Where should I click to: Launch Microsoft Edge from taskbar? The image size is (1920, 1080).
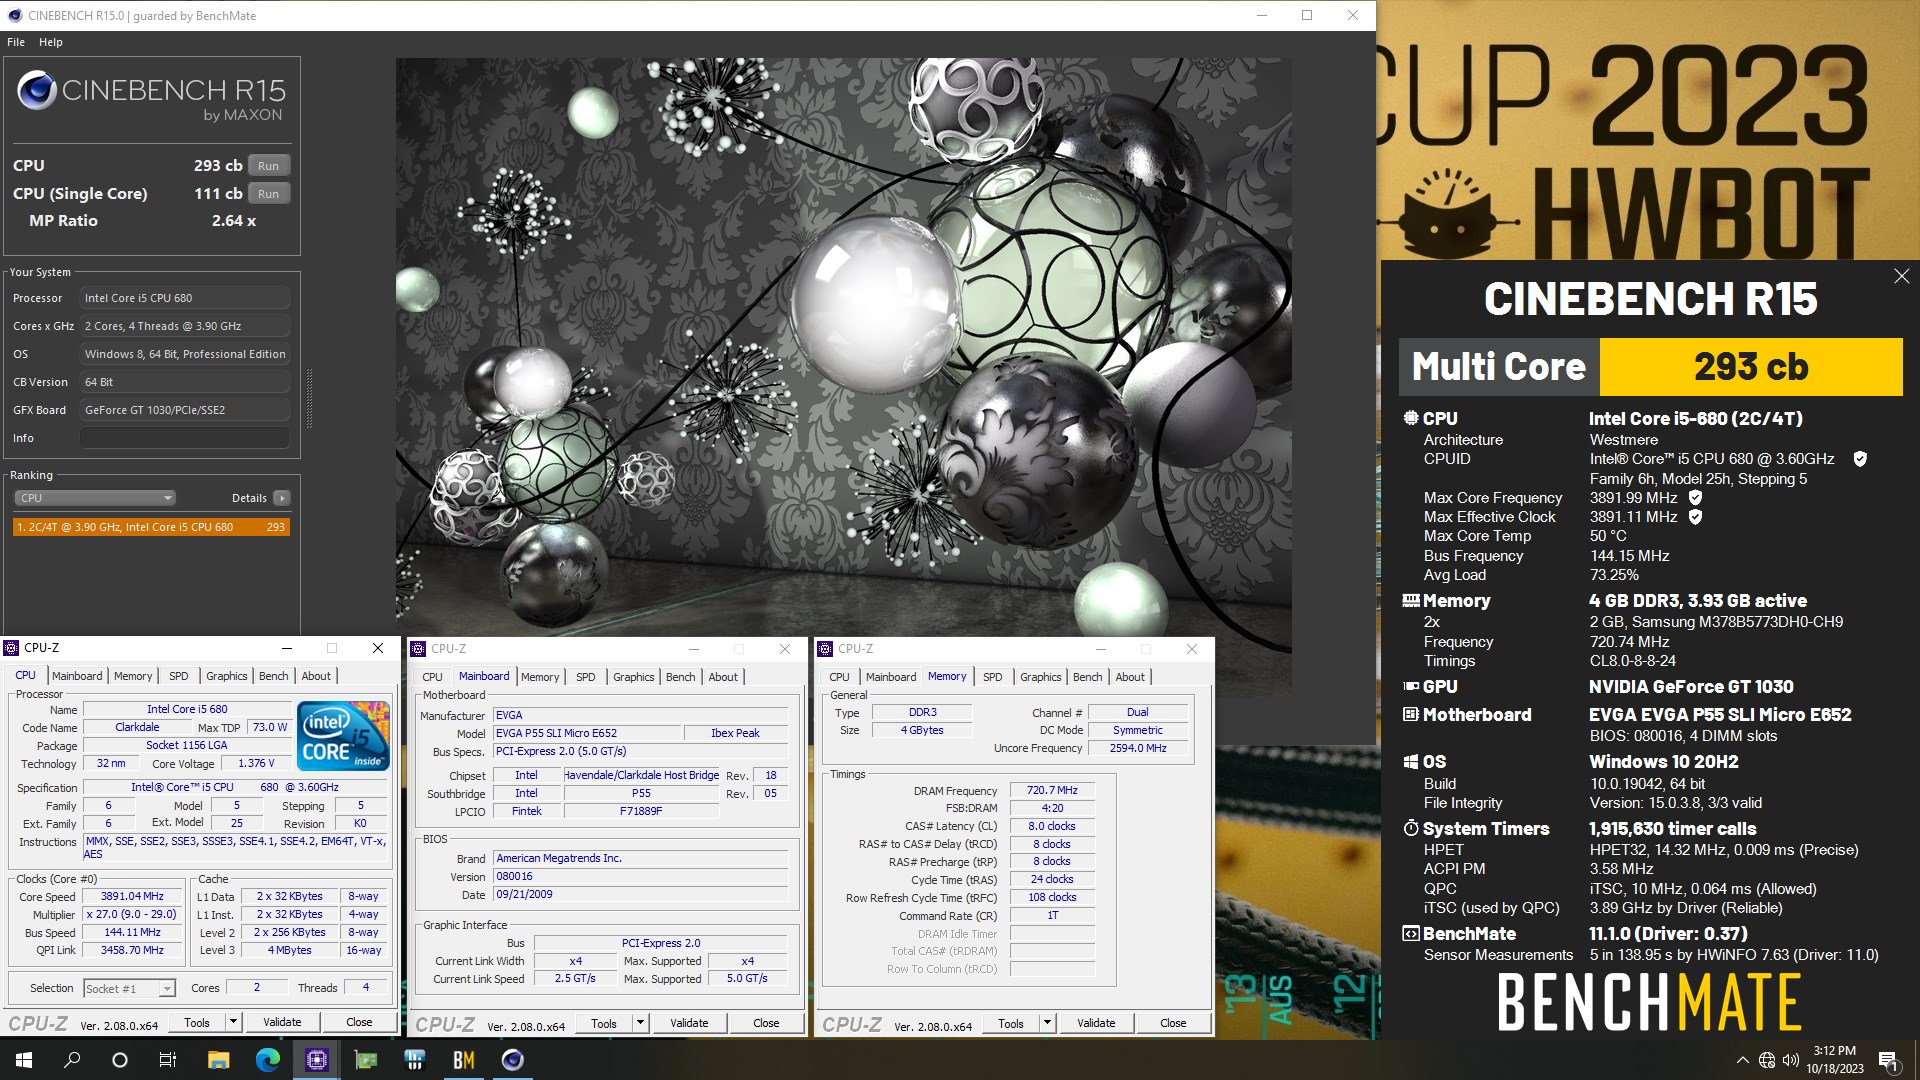pyautogui.click(x=267, y=1060)
